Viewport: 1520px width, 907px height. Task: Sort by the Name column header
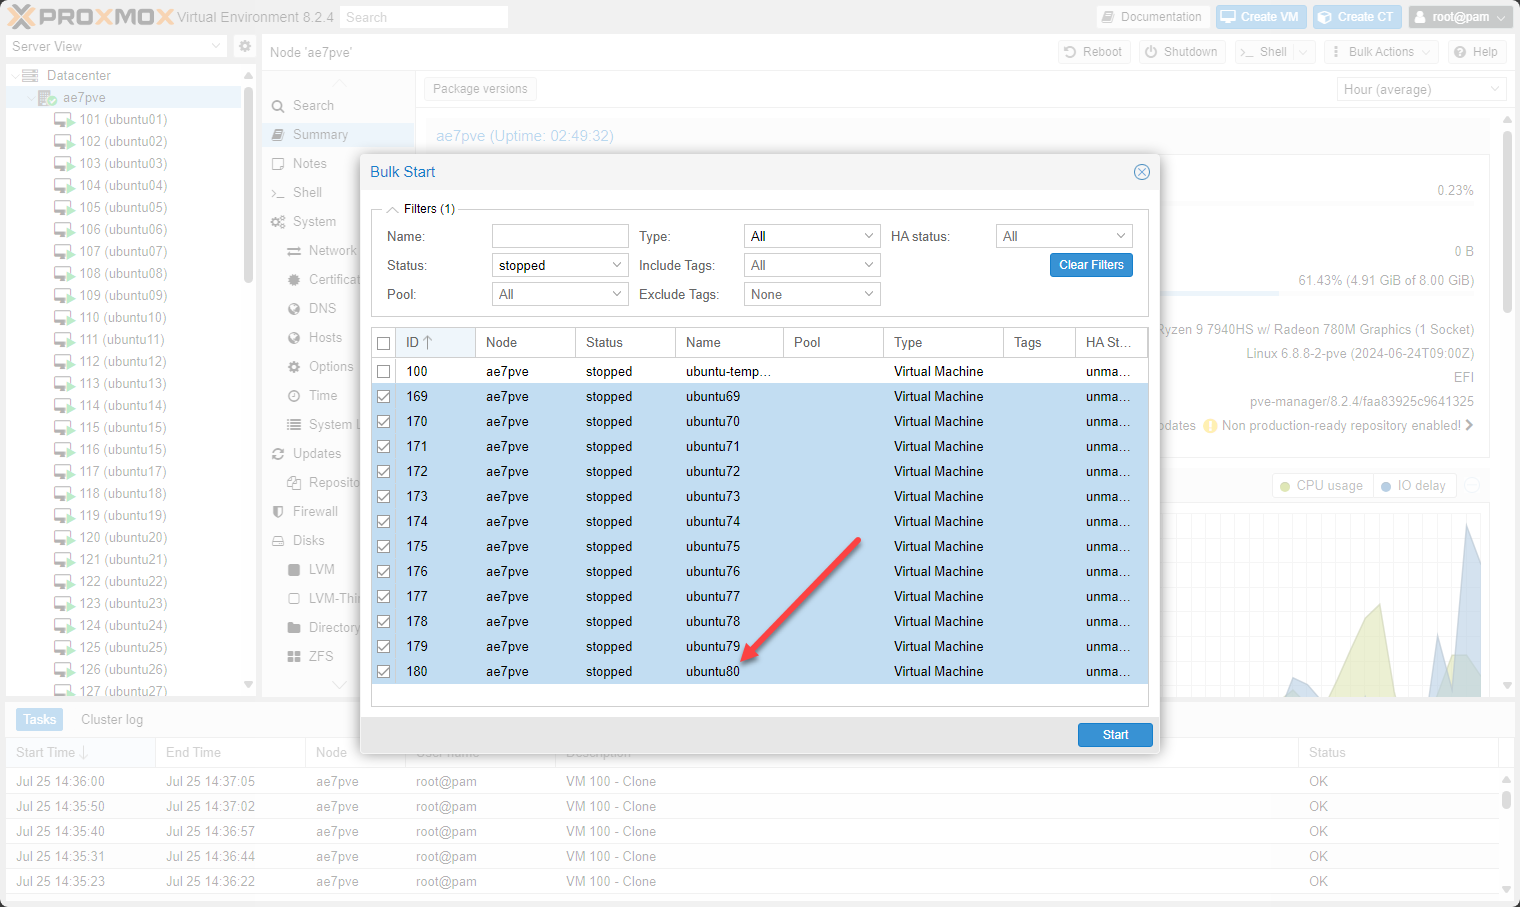pyautogui.click(x=703, y=343)
